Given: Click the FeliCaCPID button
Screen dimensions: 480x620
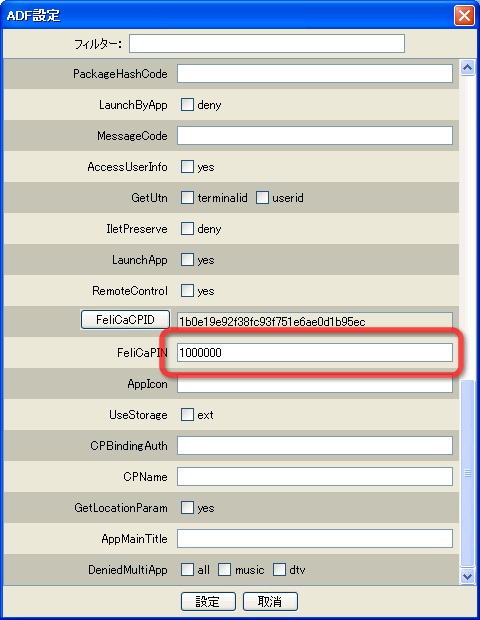Looking at the screenshot, I should click(125, 319).
